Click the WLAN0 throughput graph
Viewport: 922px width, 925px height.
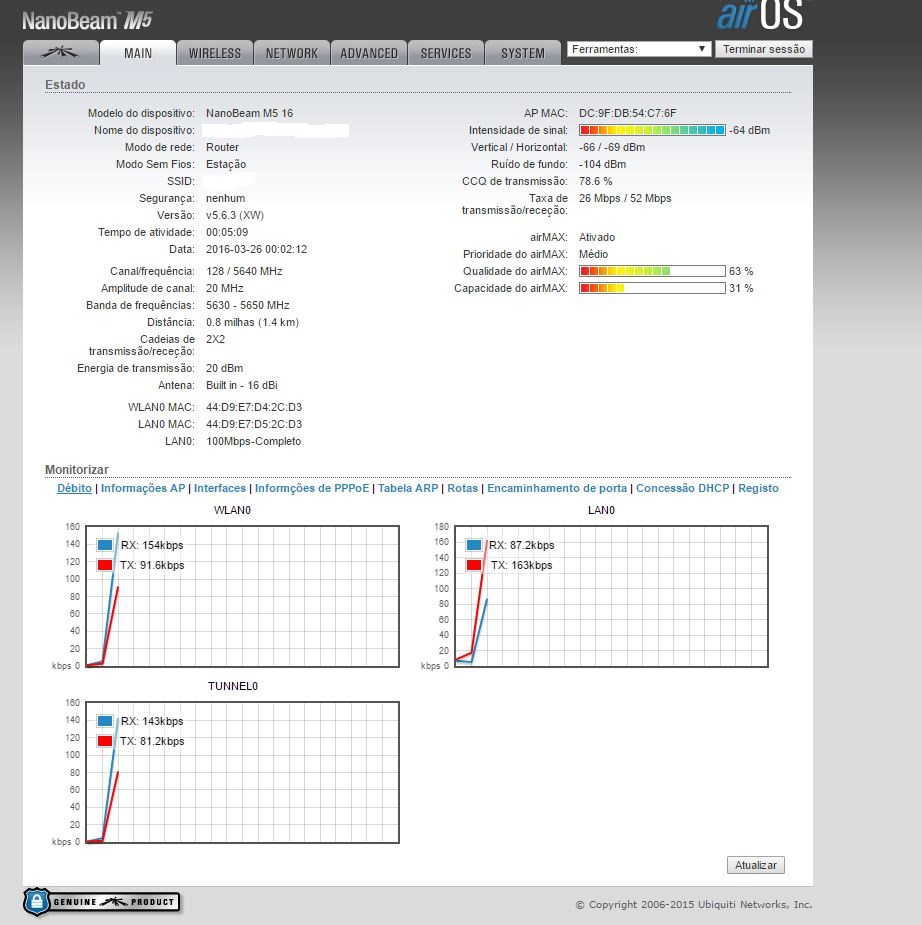coord(242,596)
